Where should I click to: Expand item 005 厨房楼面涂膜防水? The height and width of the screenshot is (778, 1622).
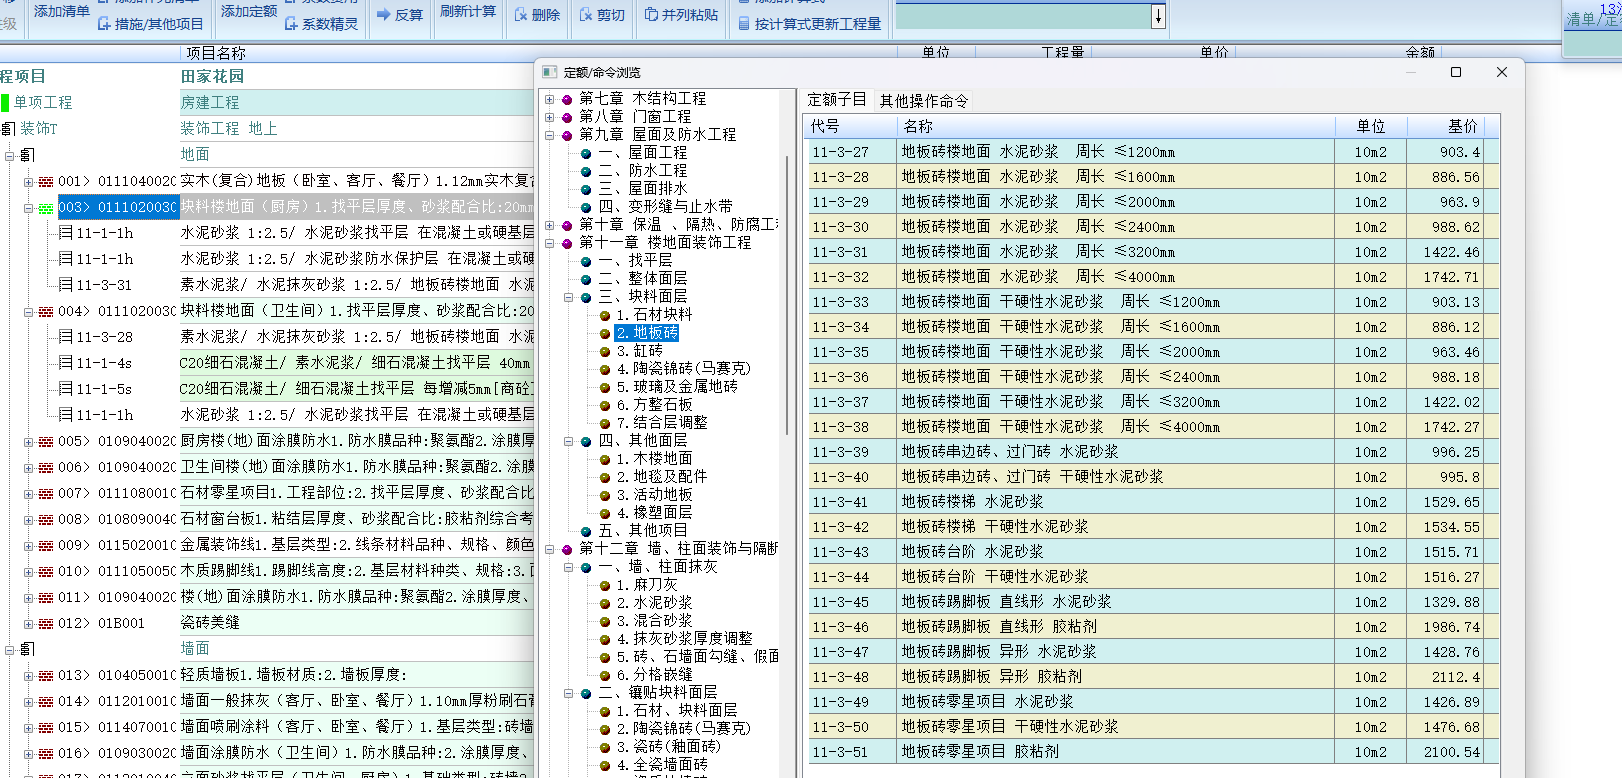[x=28, y=442]
